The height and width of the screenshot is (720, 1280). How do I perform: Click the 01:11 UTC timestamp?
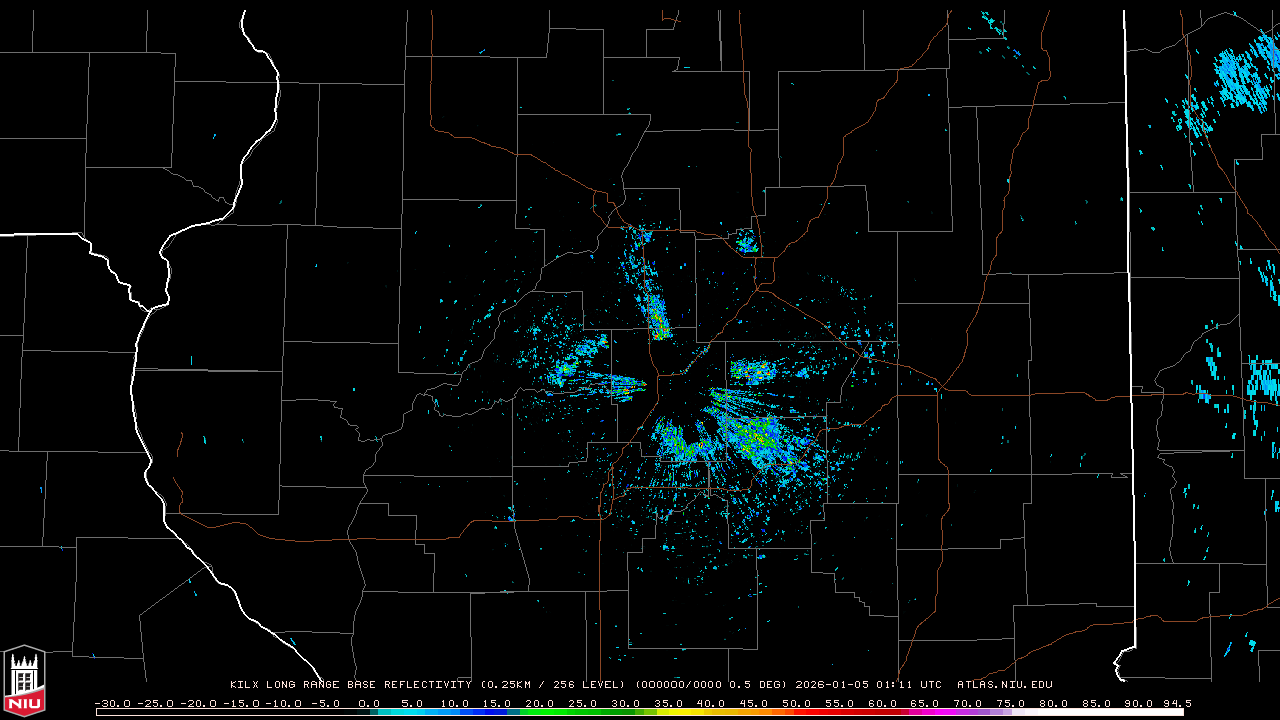[907, 685]
